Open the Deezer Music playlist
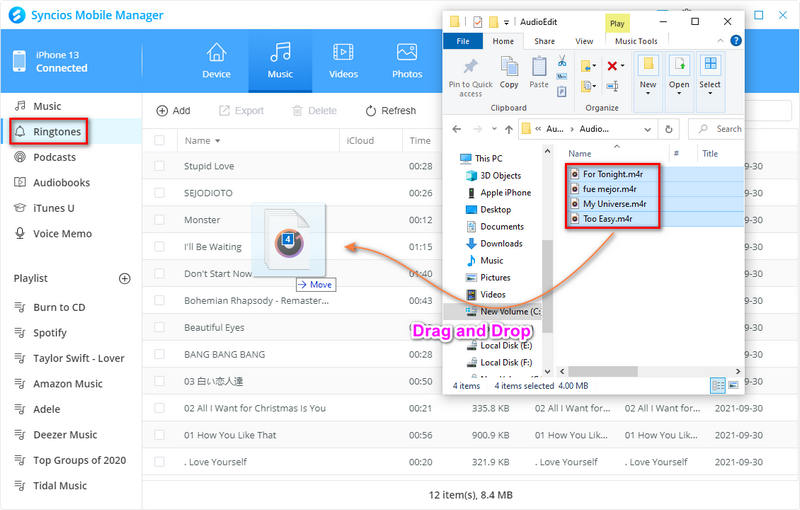The image size is (800, 510). [x=65, y=435]
